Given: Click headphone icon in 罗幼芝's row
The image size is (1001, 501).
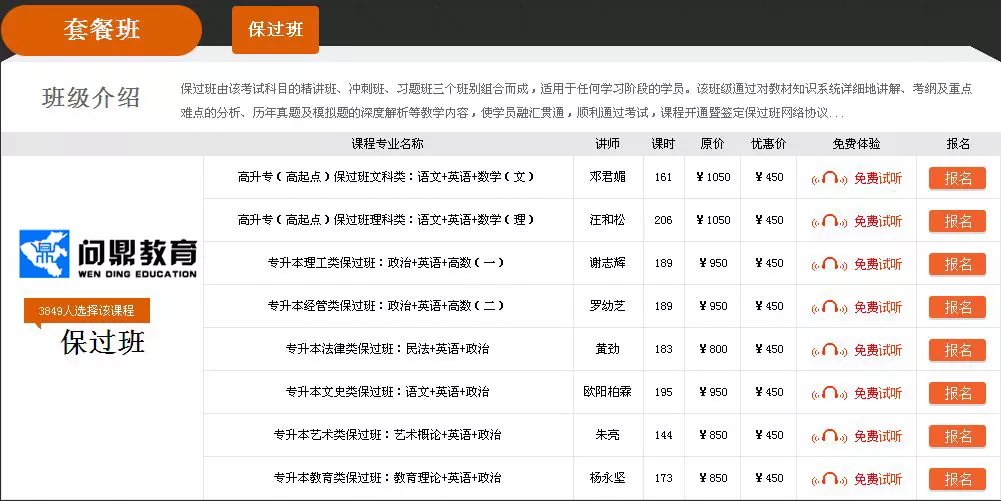Looking at the screenshot, I should tap(829, 307).
